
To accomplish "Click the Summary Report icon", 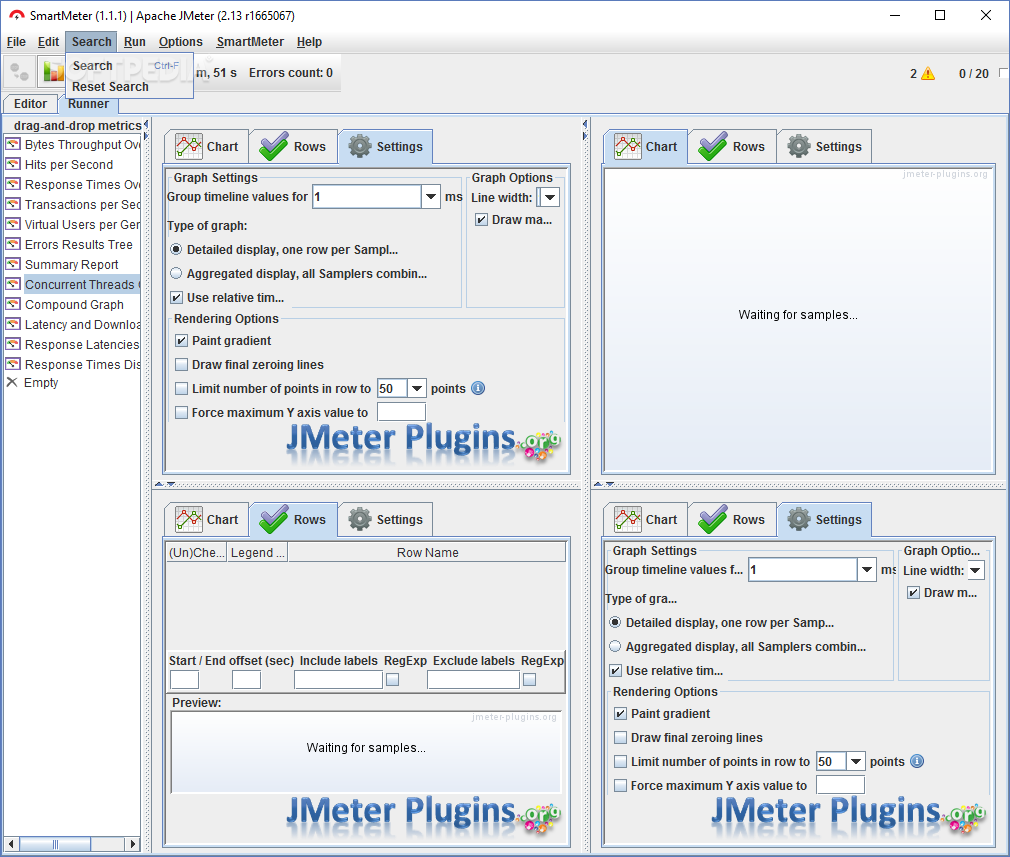I will [13, 264].
